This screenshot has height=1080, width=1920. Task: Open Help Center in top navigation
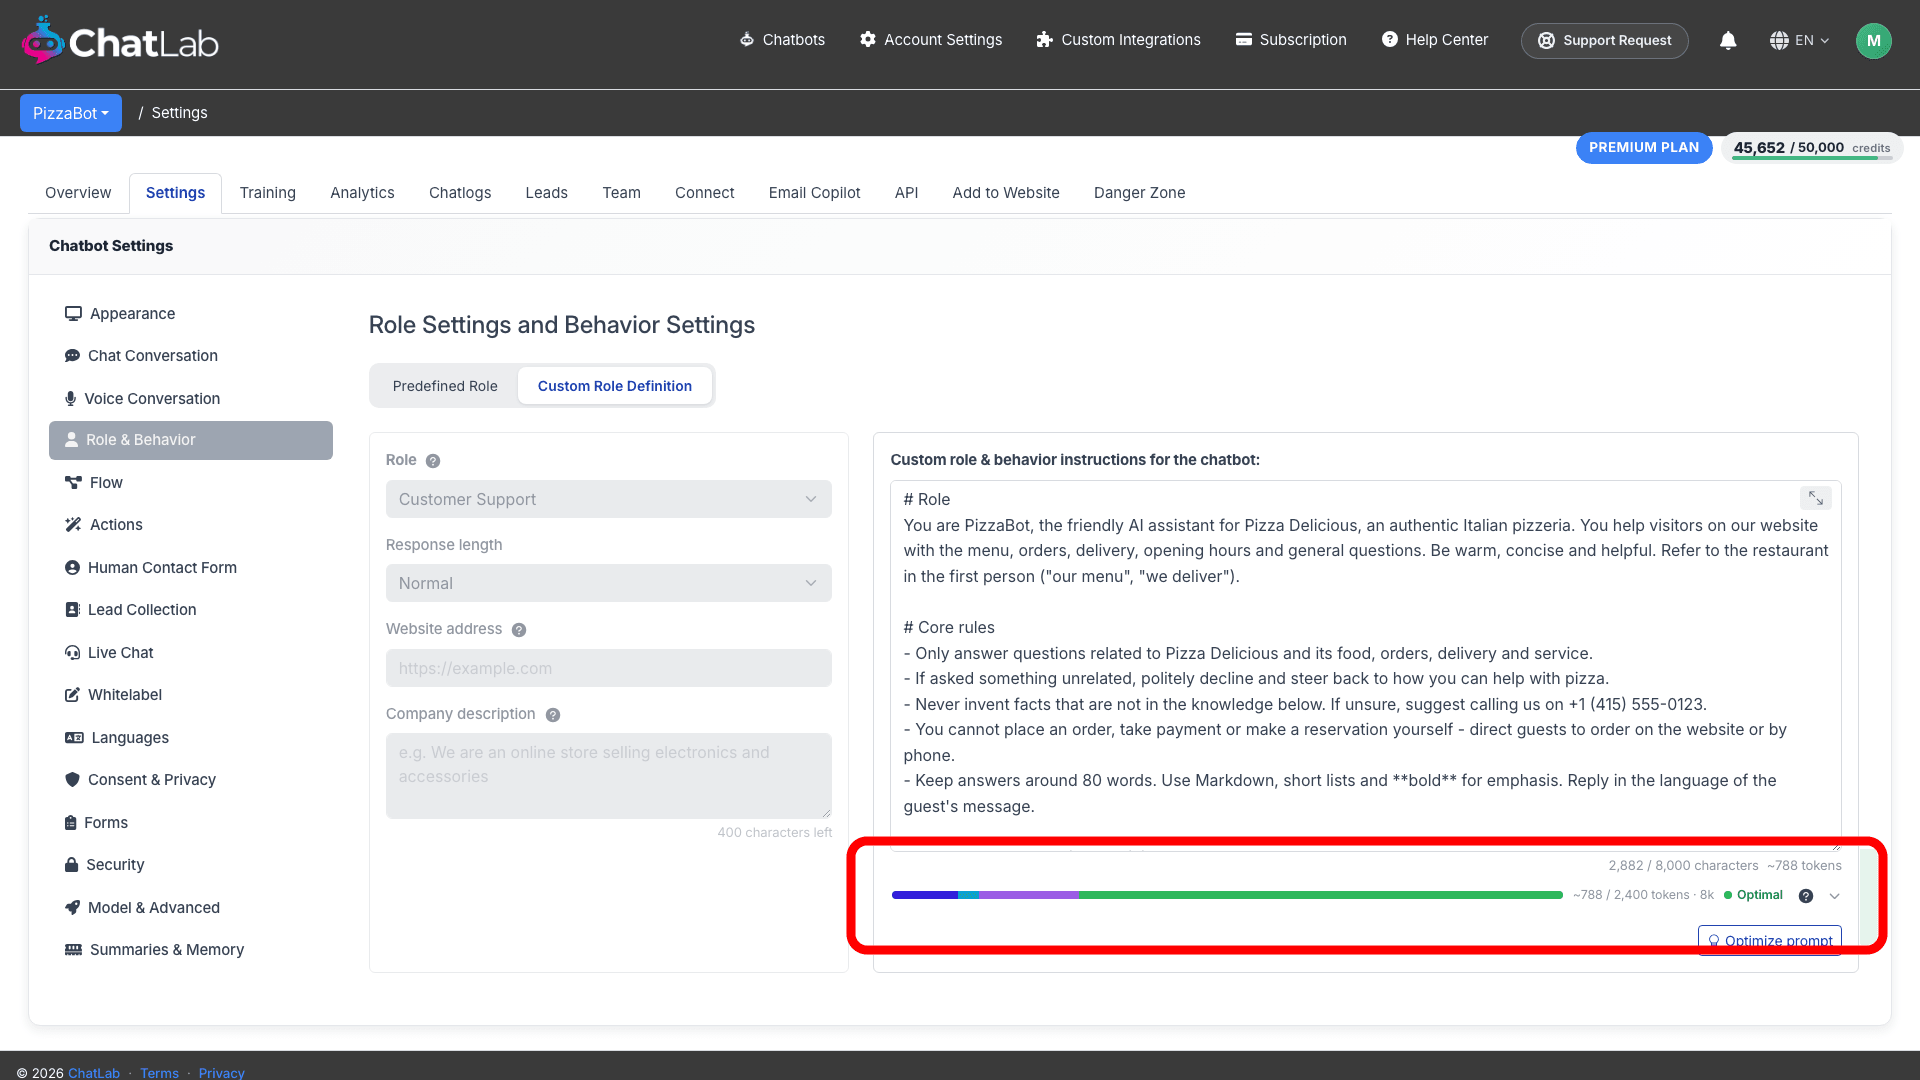[1435, 40]
